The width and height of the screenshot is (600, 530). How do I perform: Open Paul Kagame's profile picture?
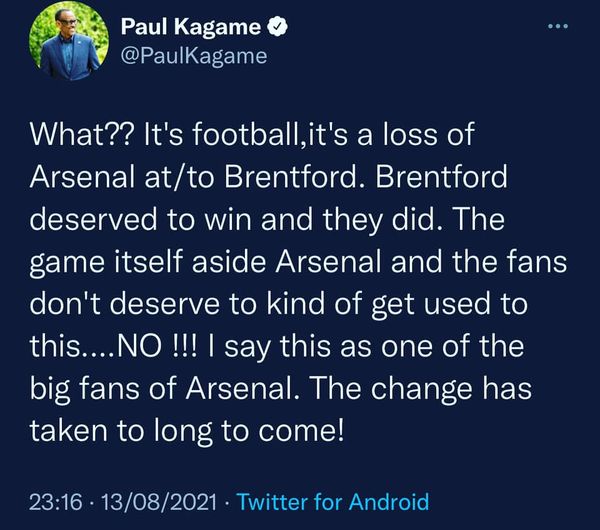click(x=71, y=42)
